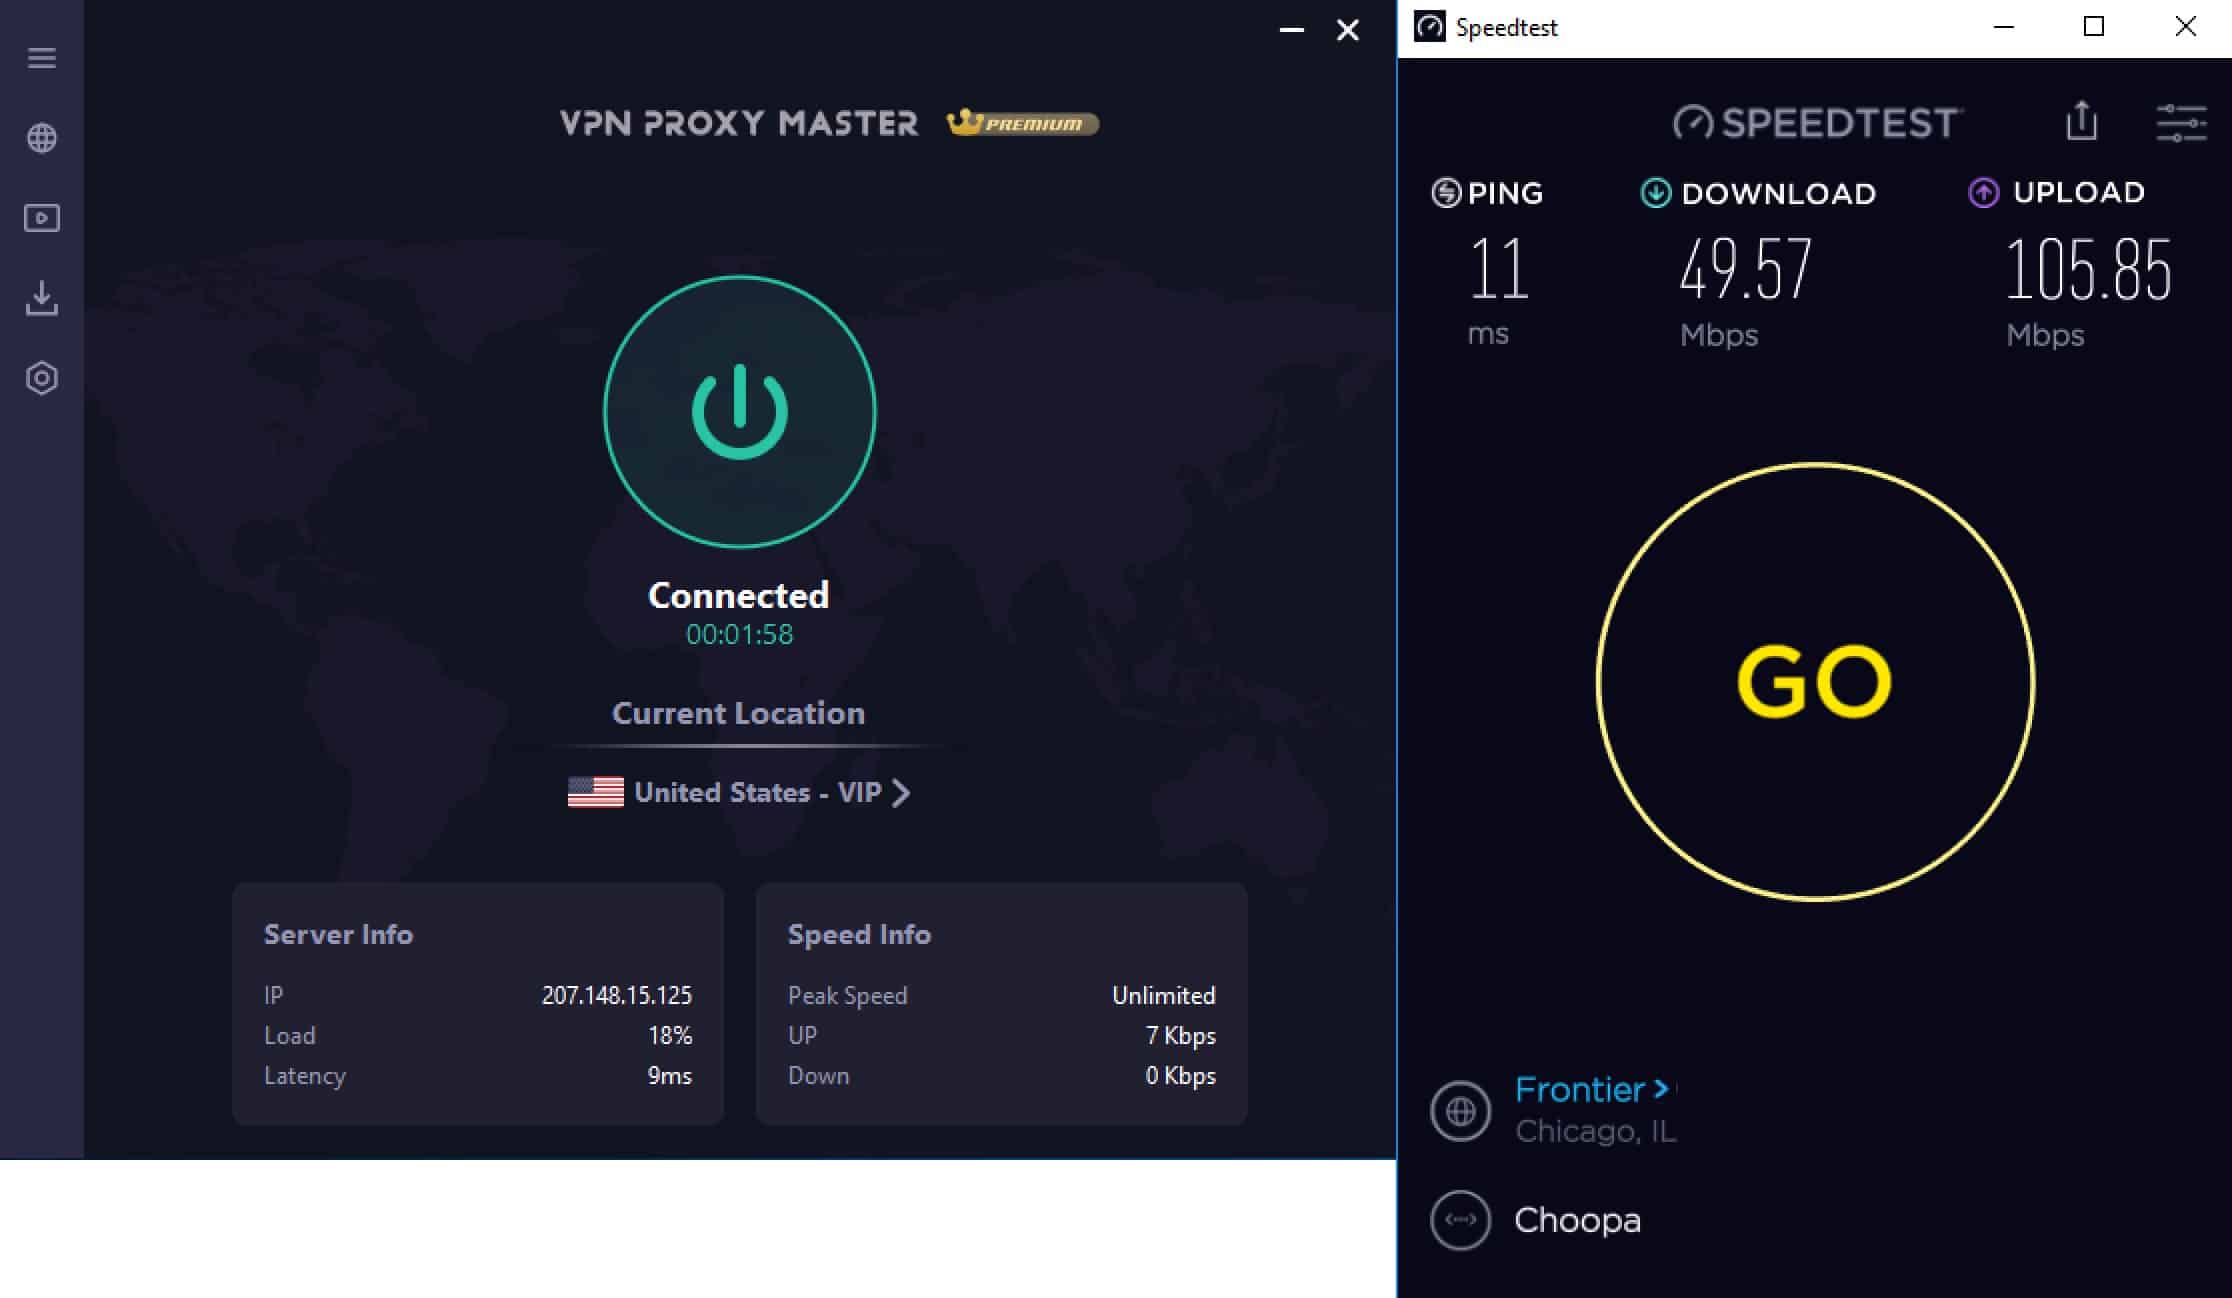Image resolution: width=2232 pixels, height=1298 pixels.
Task: Expand United States - VIP location chevron
Action: [901, 793]
